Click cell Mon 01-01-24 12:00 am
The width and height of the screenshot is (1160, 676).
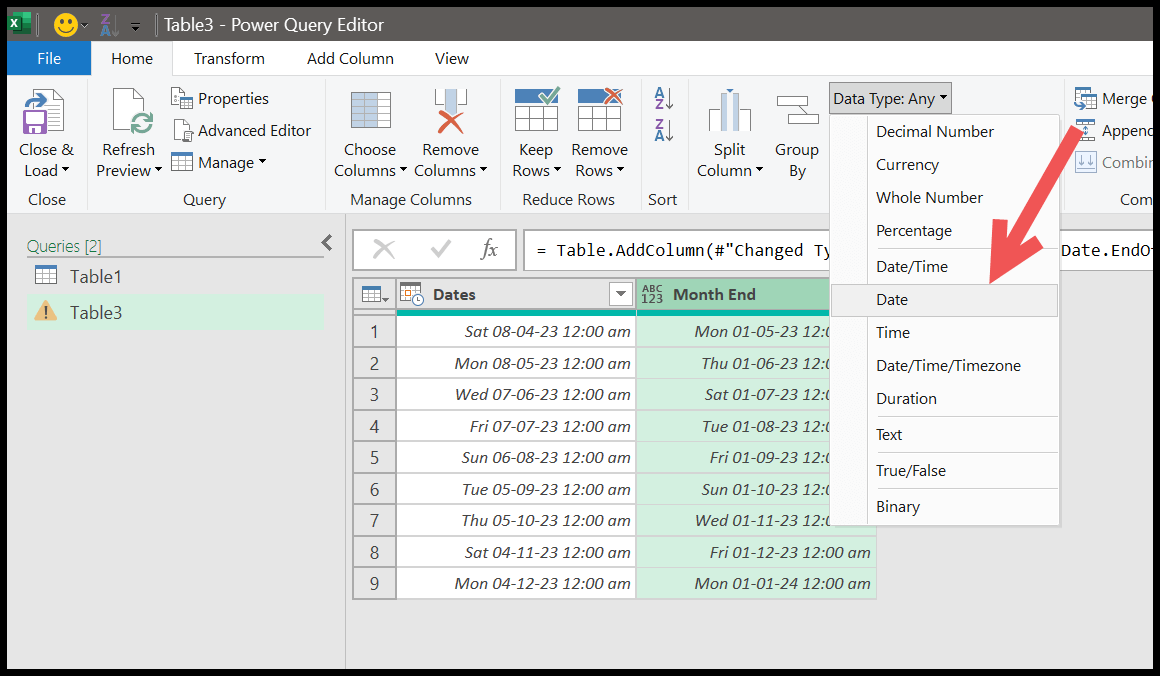(x=756, y=584)
